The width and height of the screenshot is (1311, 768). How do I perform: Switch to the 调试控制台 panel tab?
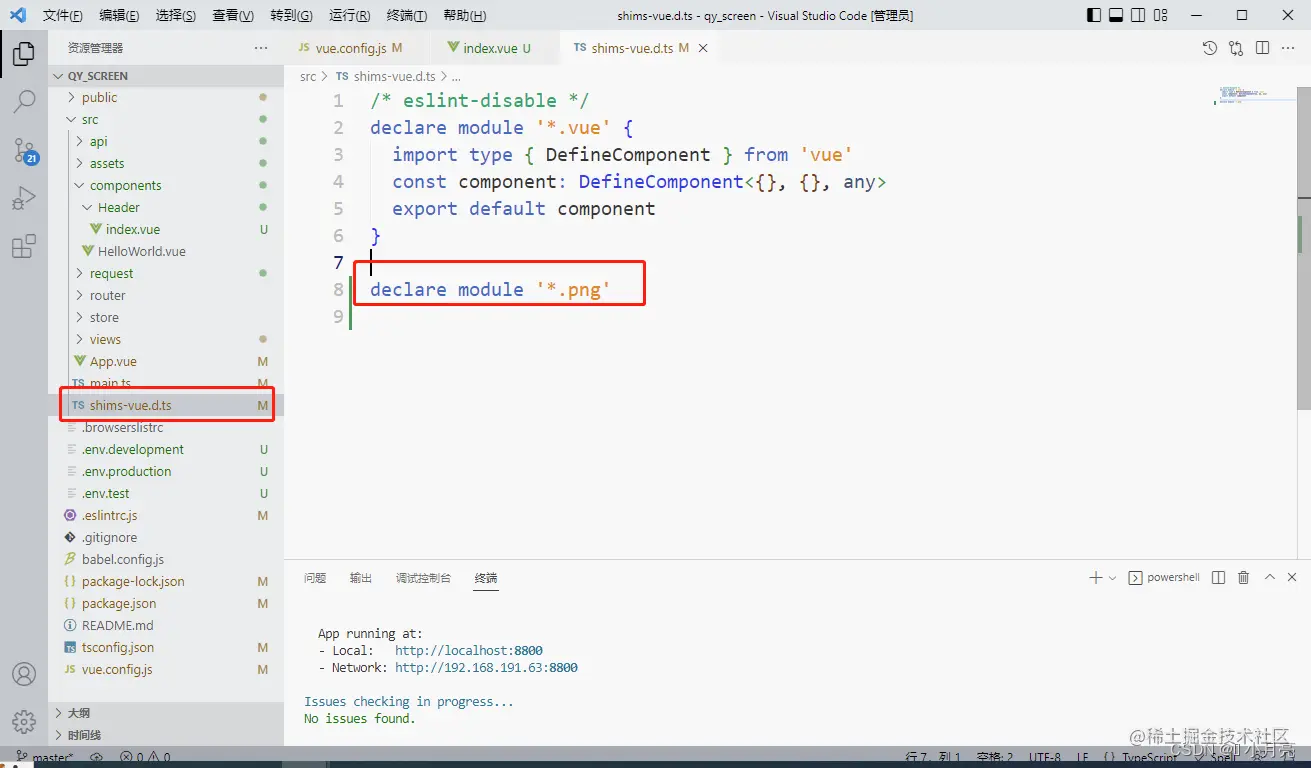click(x=423, y=578)
